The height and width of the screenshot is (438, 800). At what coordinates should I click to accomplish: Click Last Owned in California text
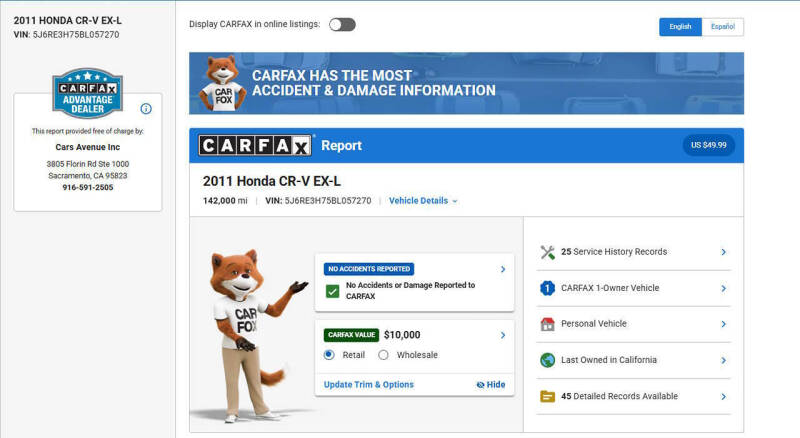pyautogui.click(x=609, y=360)
